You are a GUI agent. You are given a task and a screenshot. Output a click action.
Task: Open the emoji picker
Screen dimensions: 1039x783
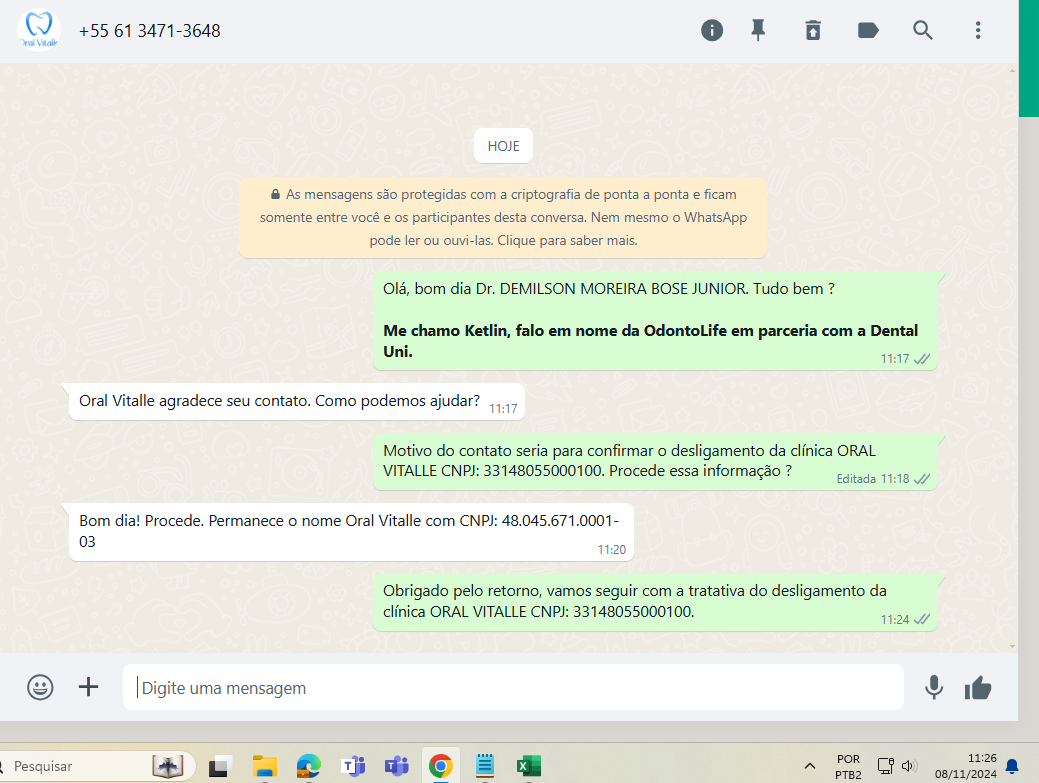pos(40,687)
